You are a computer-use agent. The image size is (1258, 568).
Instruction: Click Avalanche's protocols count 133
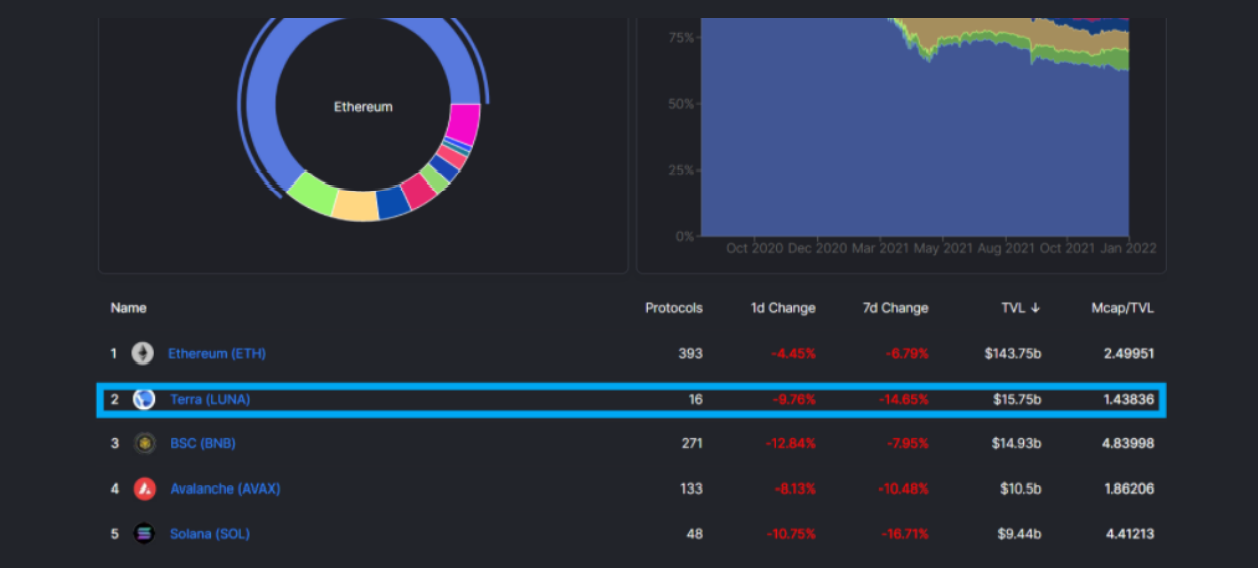click(x=692, y=489)
